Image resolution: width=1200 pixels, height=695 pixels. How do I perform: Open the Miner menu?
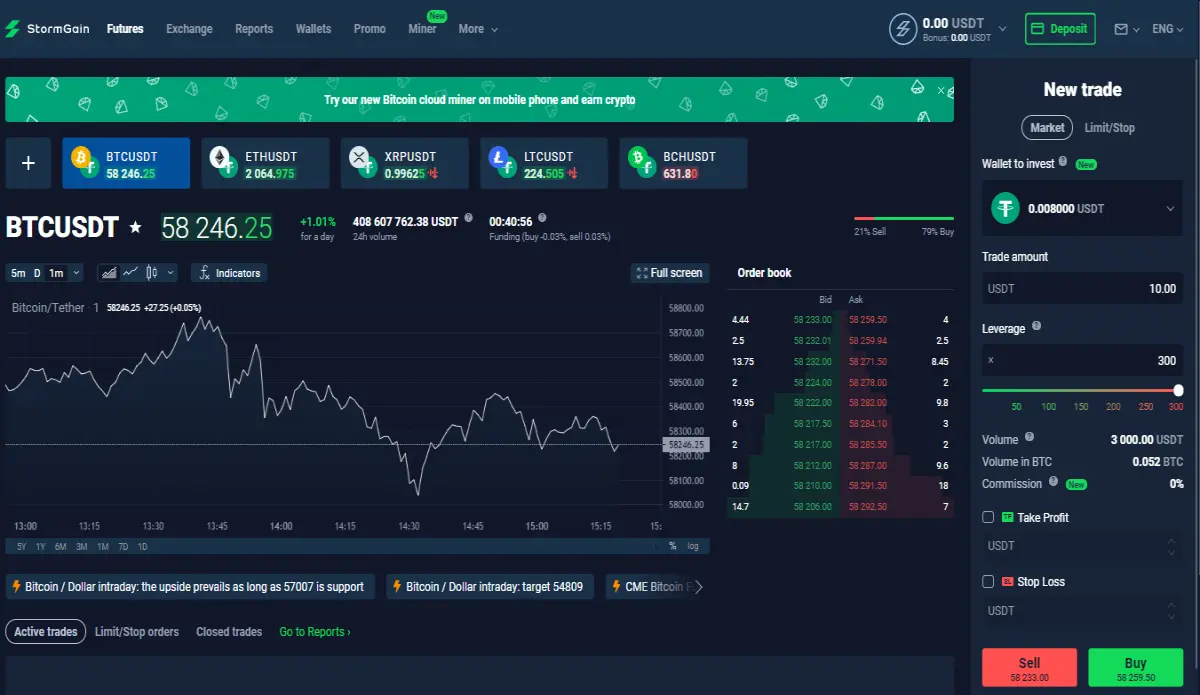pos(422,29)
